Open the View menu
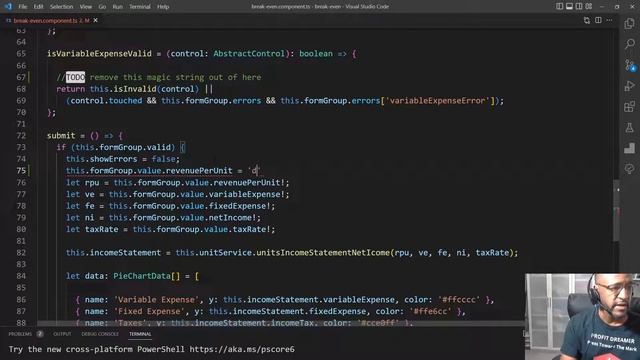 pos(86,7)
